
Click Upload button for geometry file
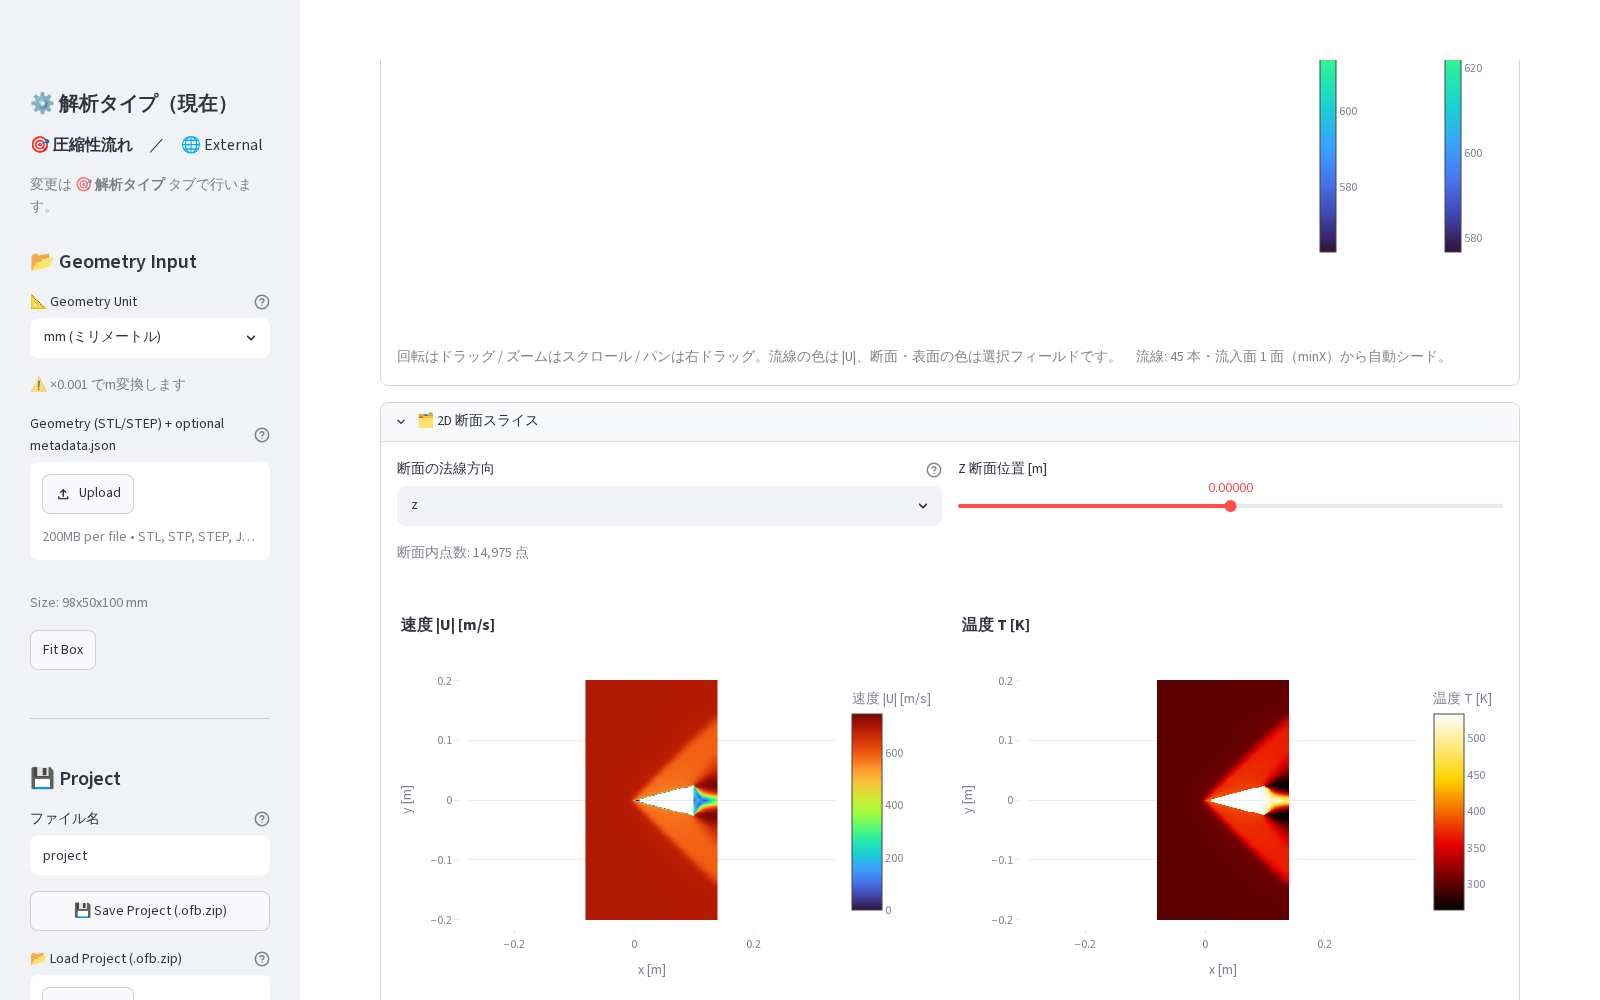(x=88, y=494)
